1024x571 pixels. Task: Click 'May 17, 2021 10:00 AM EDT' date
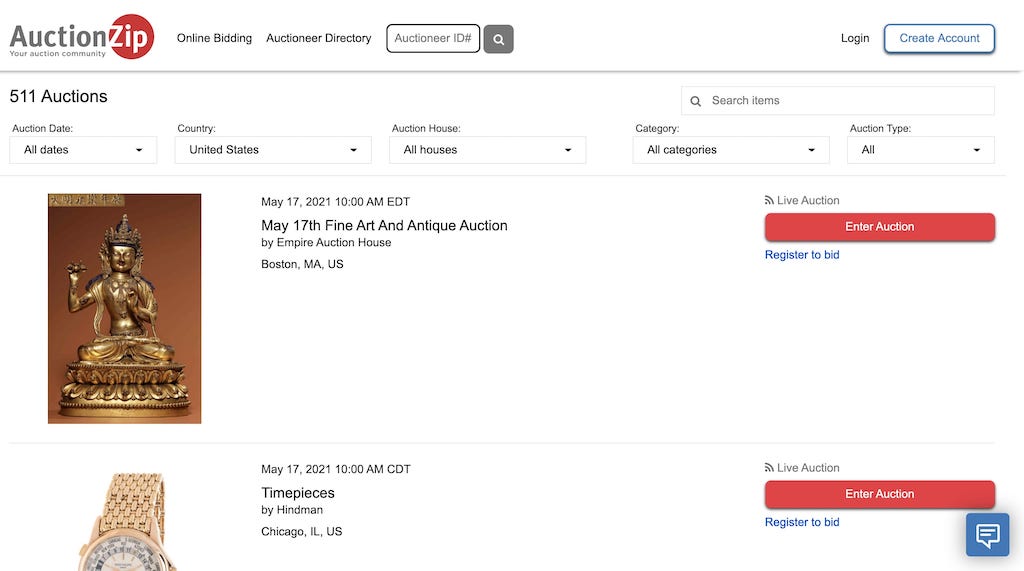coord(336,202)
